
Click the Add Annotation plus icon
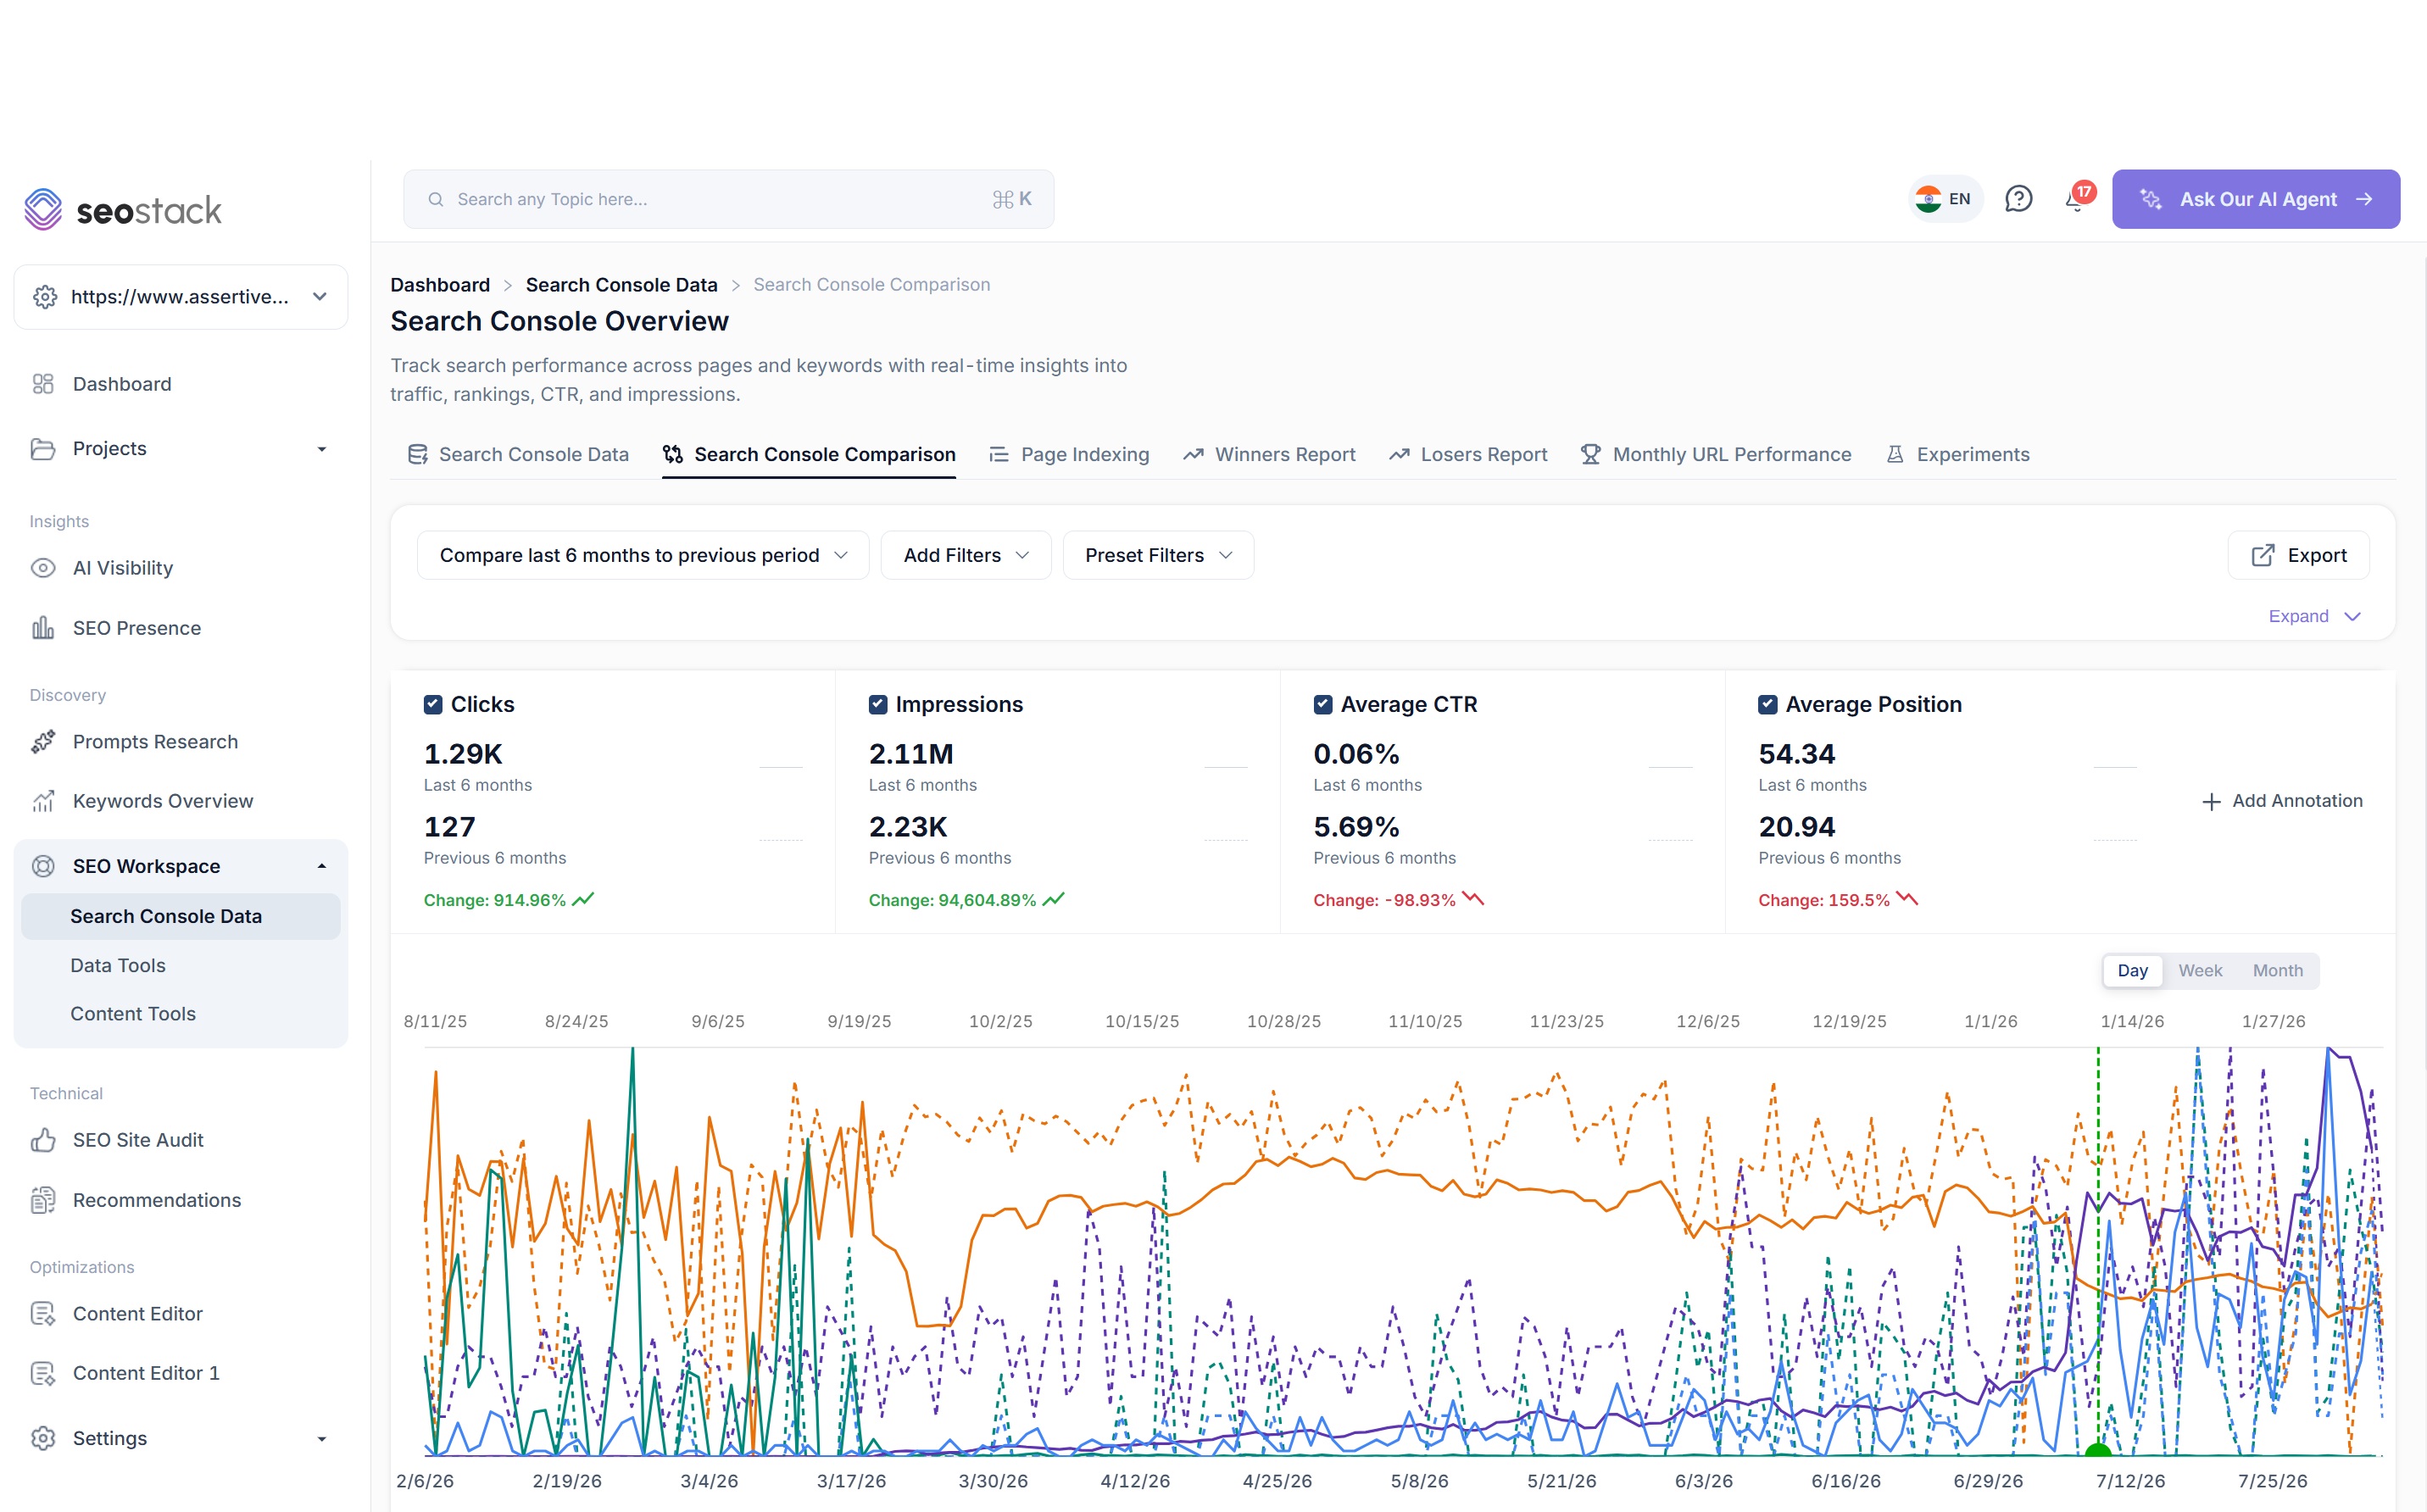[2211, 801]
